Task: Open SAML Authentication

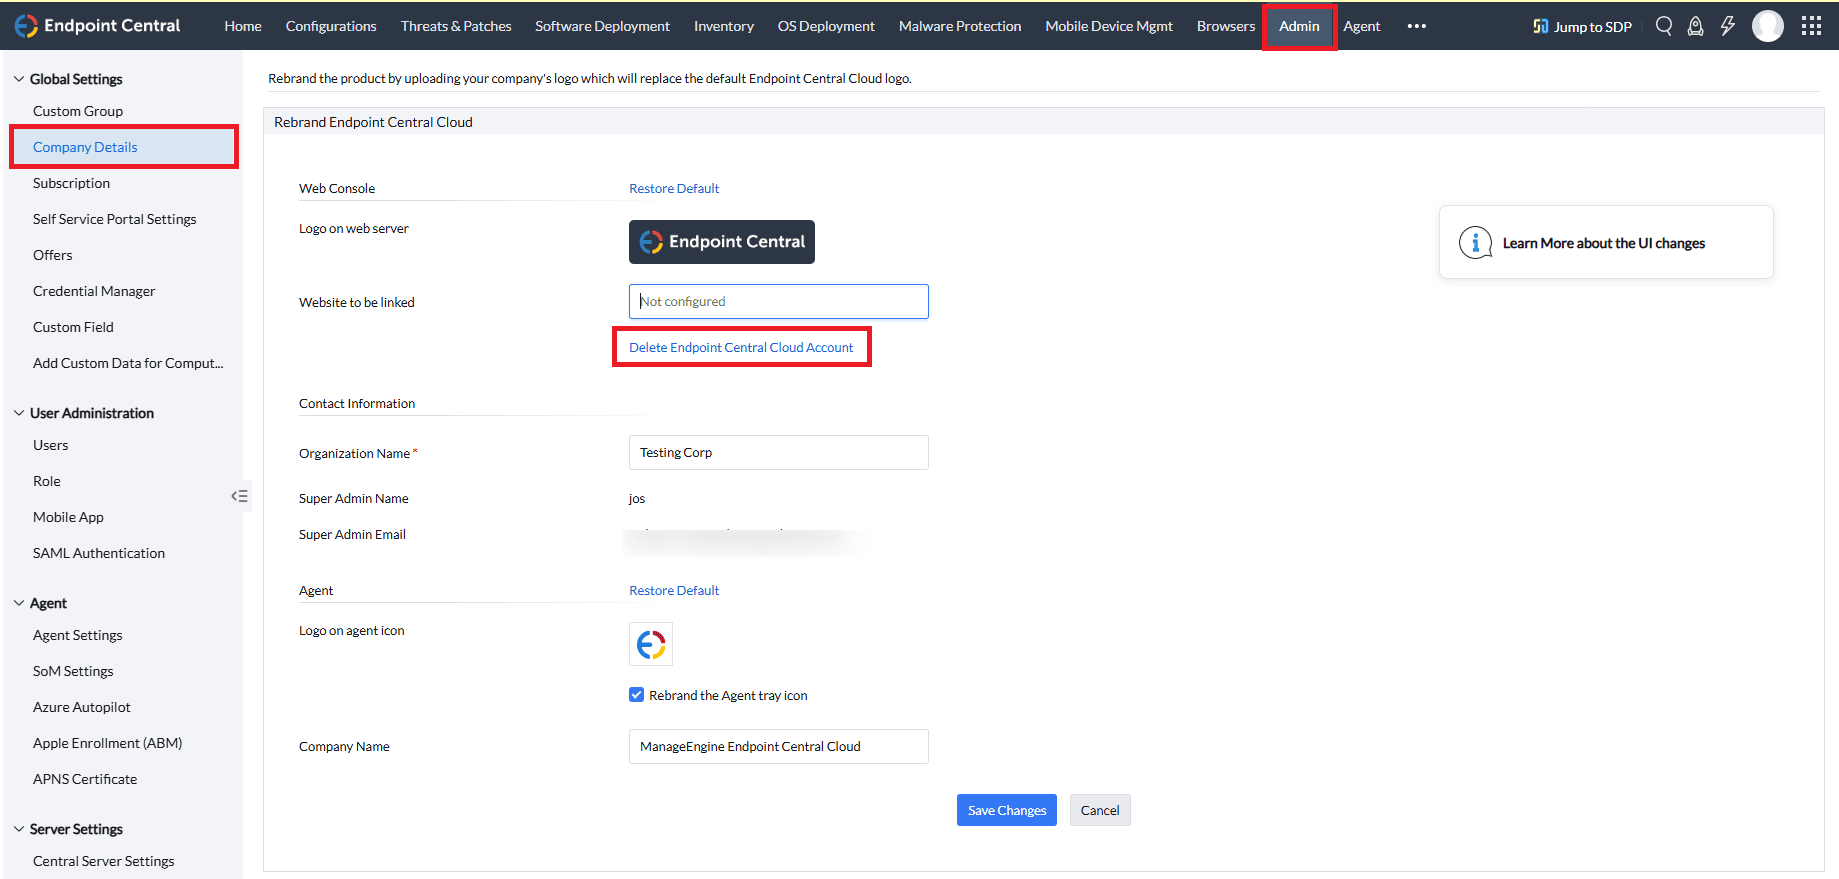Action: pyautogui.click(x=99, y=553)
